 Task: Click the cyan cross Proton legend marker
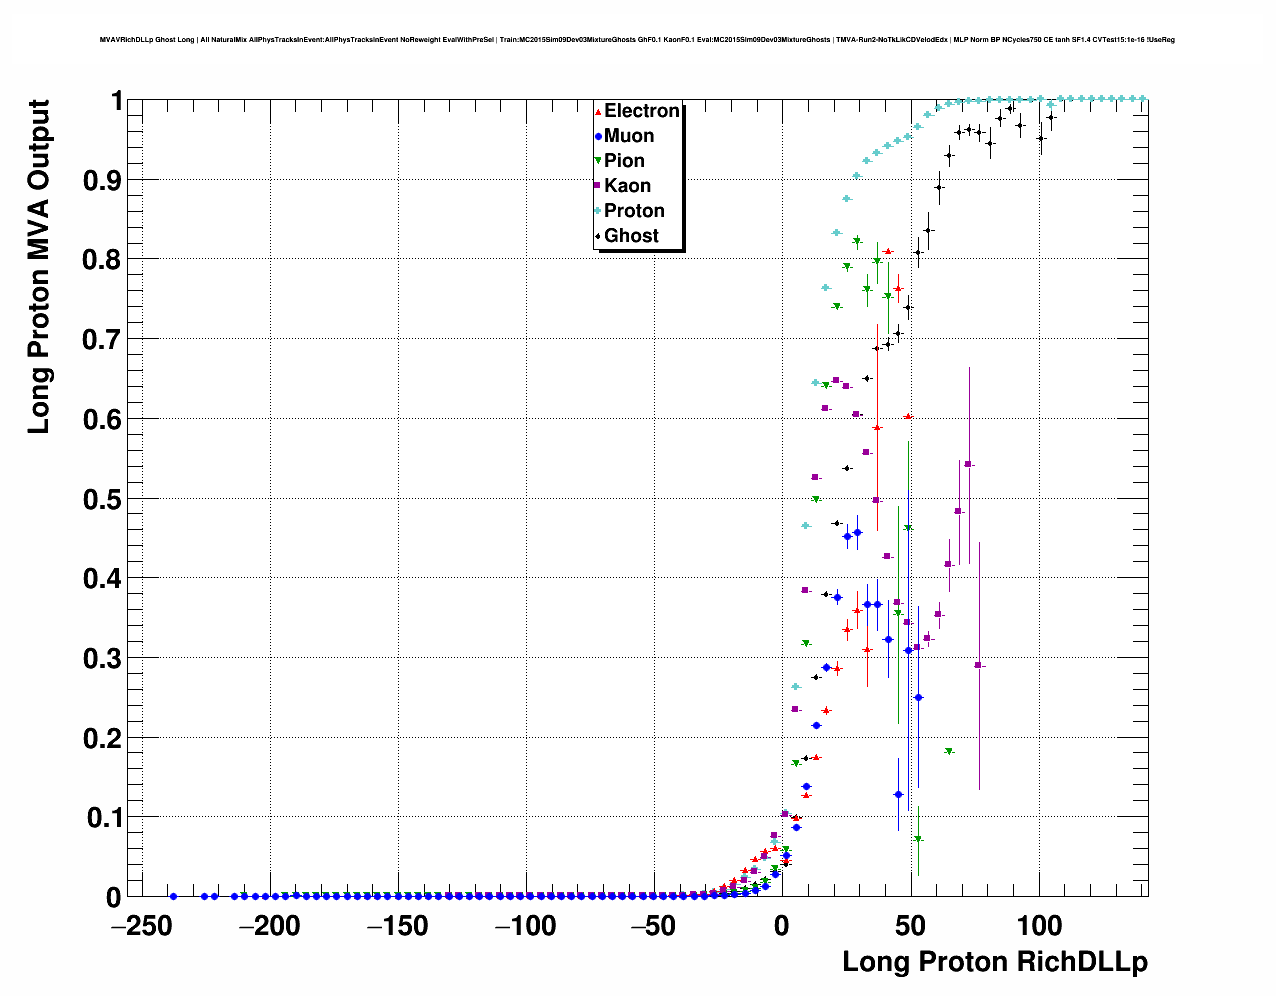[598, 211]
